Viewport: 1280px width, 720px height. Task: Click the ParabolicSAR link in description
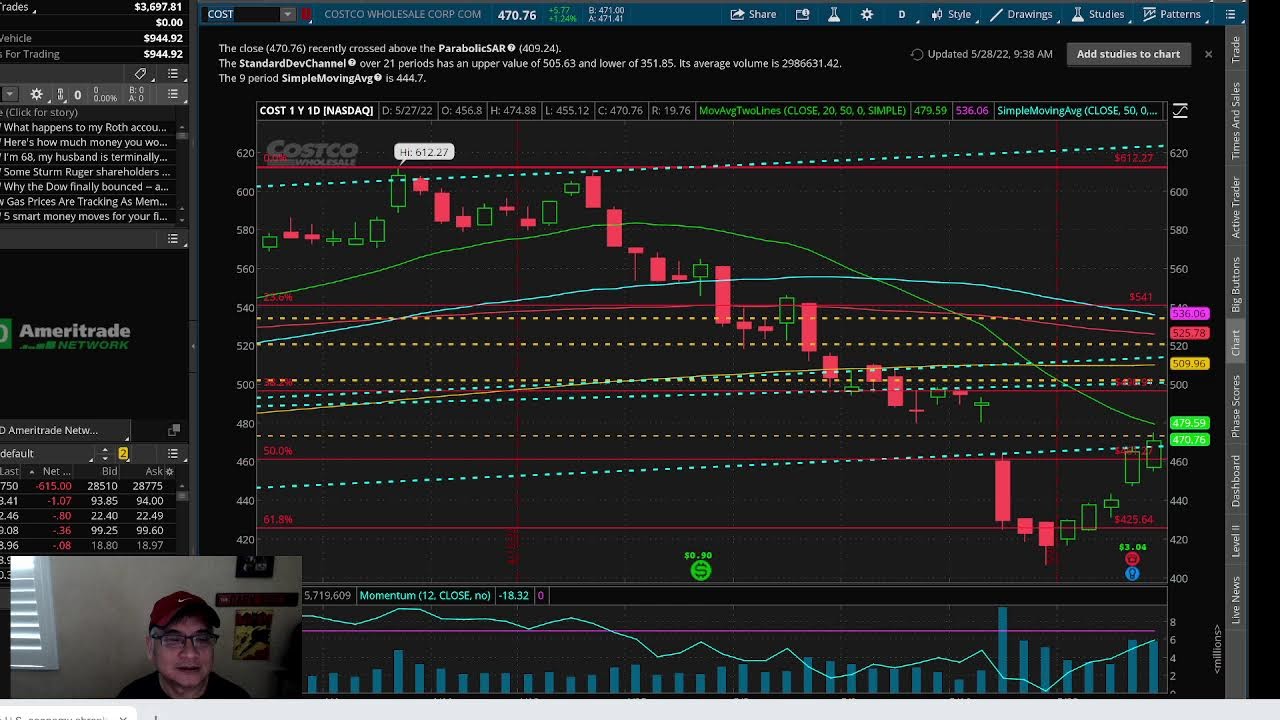point(472,48)
